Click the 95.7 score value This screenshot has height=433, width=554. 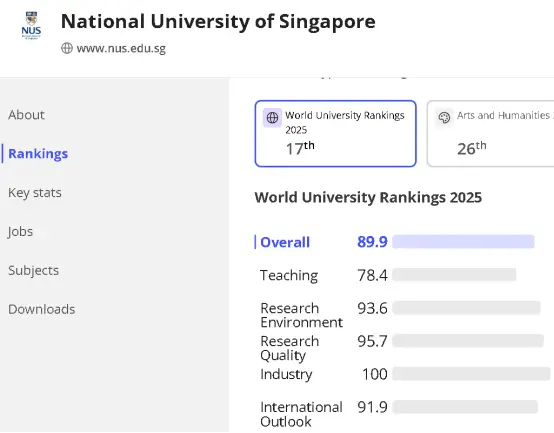click(x=372, y=341)
